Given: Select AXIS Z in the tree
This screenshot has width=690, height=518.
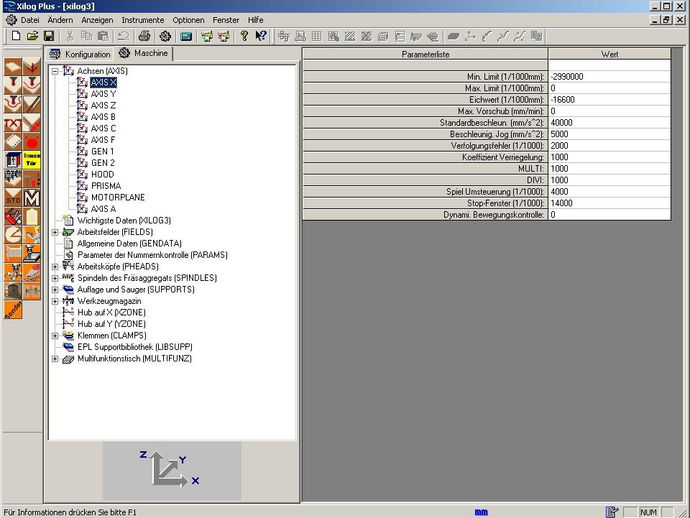Looking at the screenshot, I should tap(103, 105).
